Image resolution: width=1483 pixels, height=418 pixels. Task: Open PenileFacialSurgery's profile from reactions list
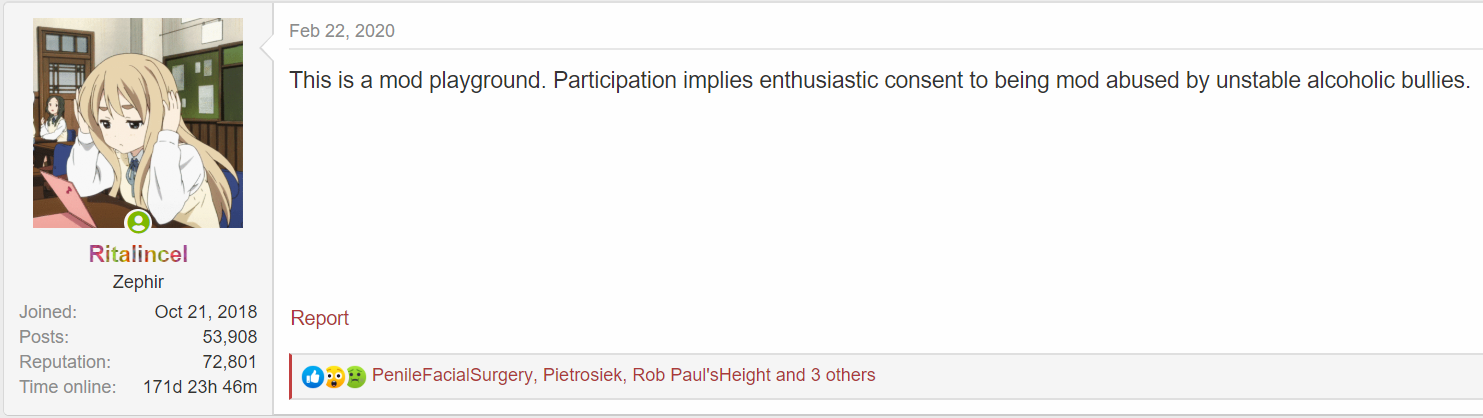452,376
